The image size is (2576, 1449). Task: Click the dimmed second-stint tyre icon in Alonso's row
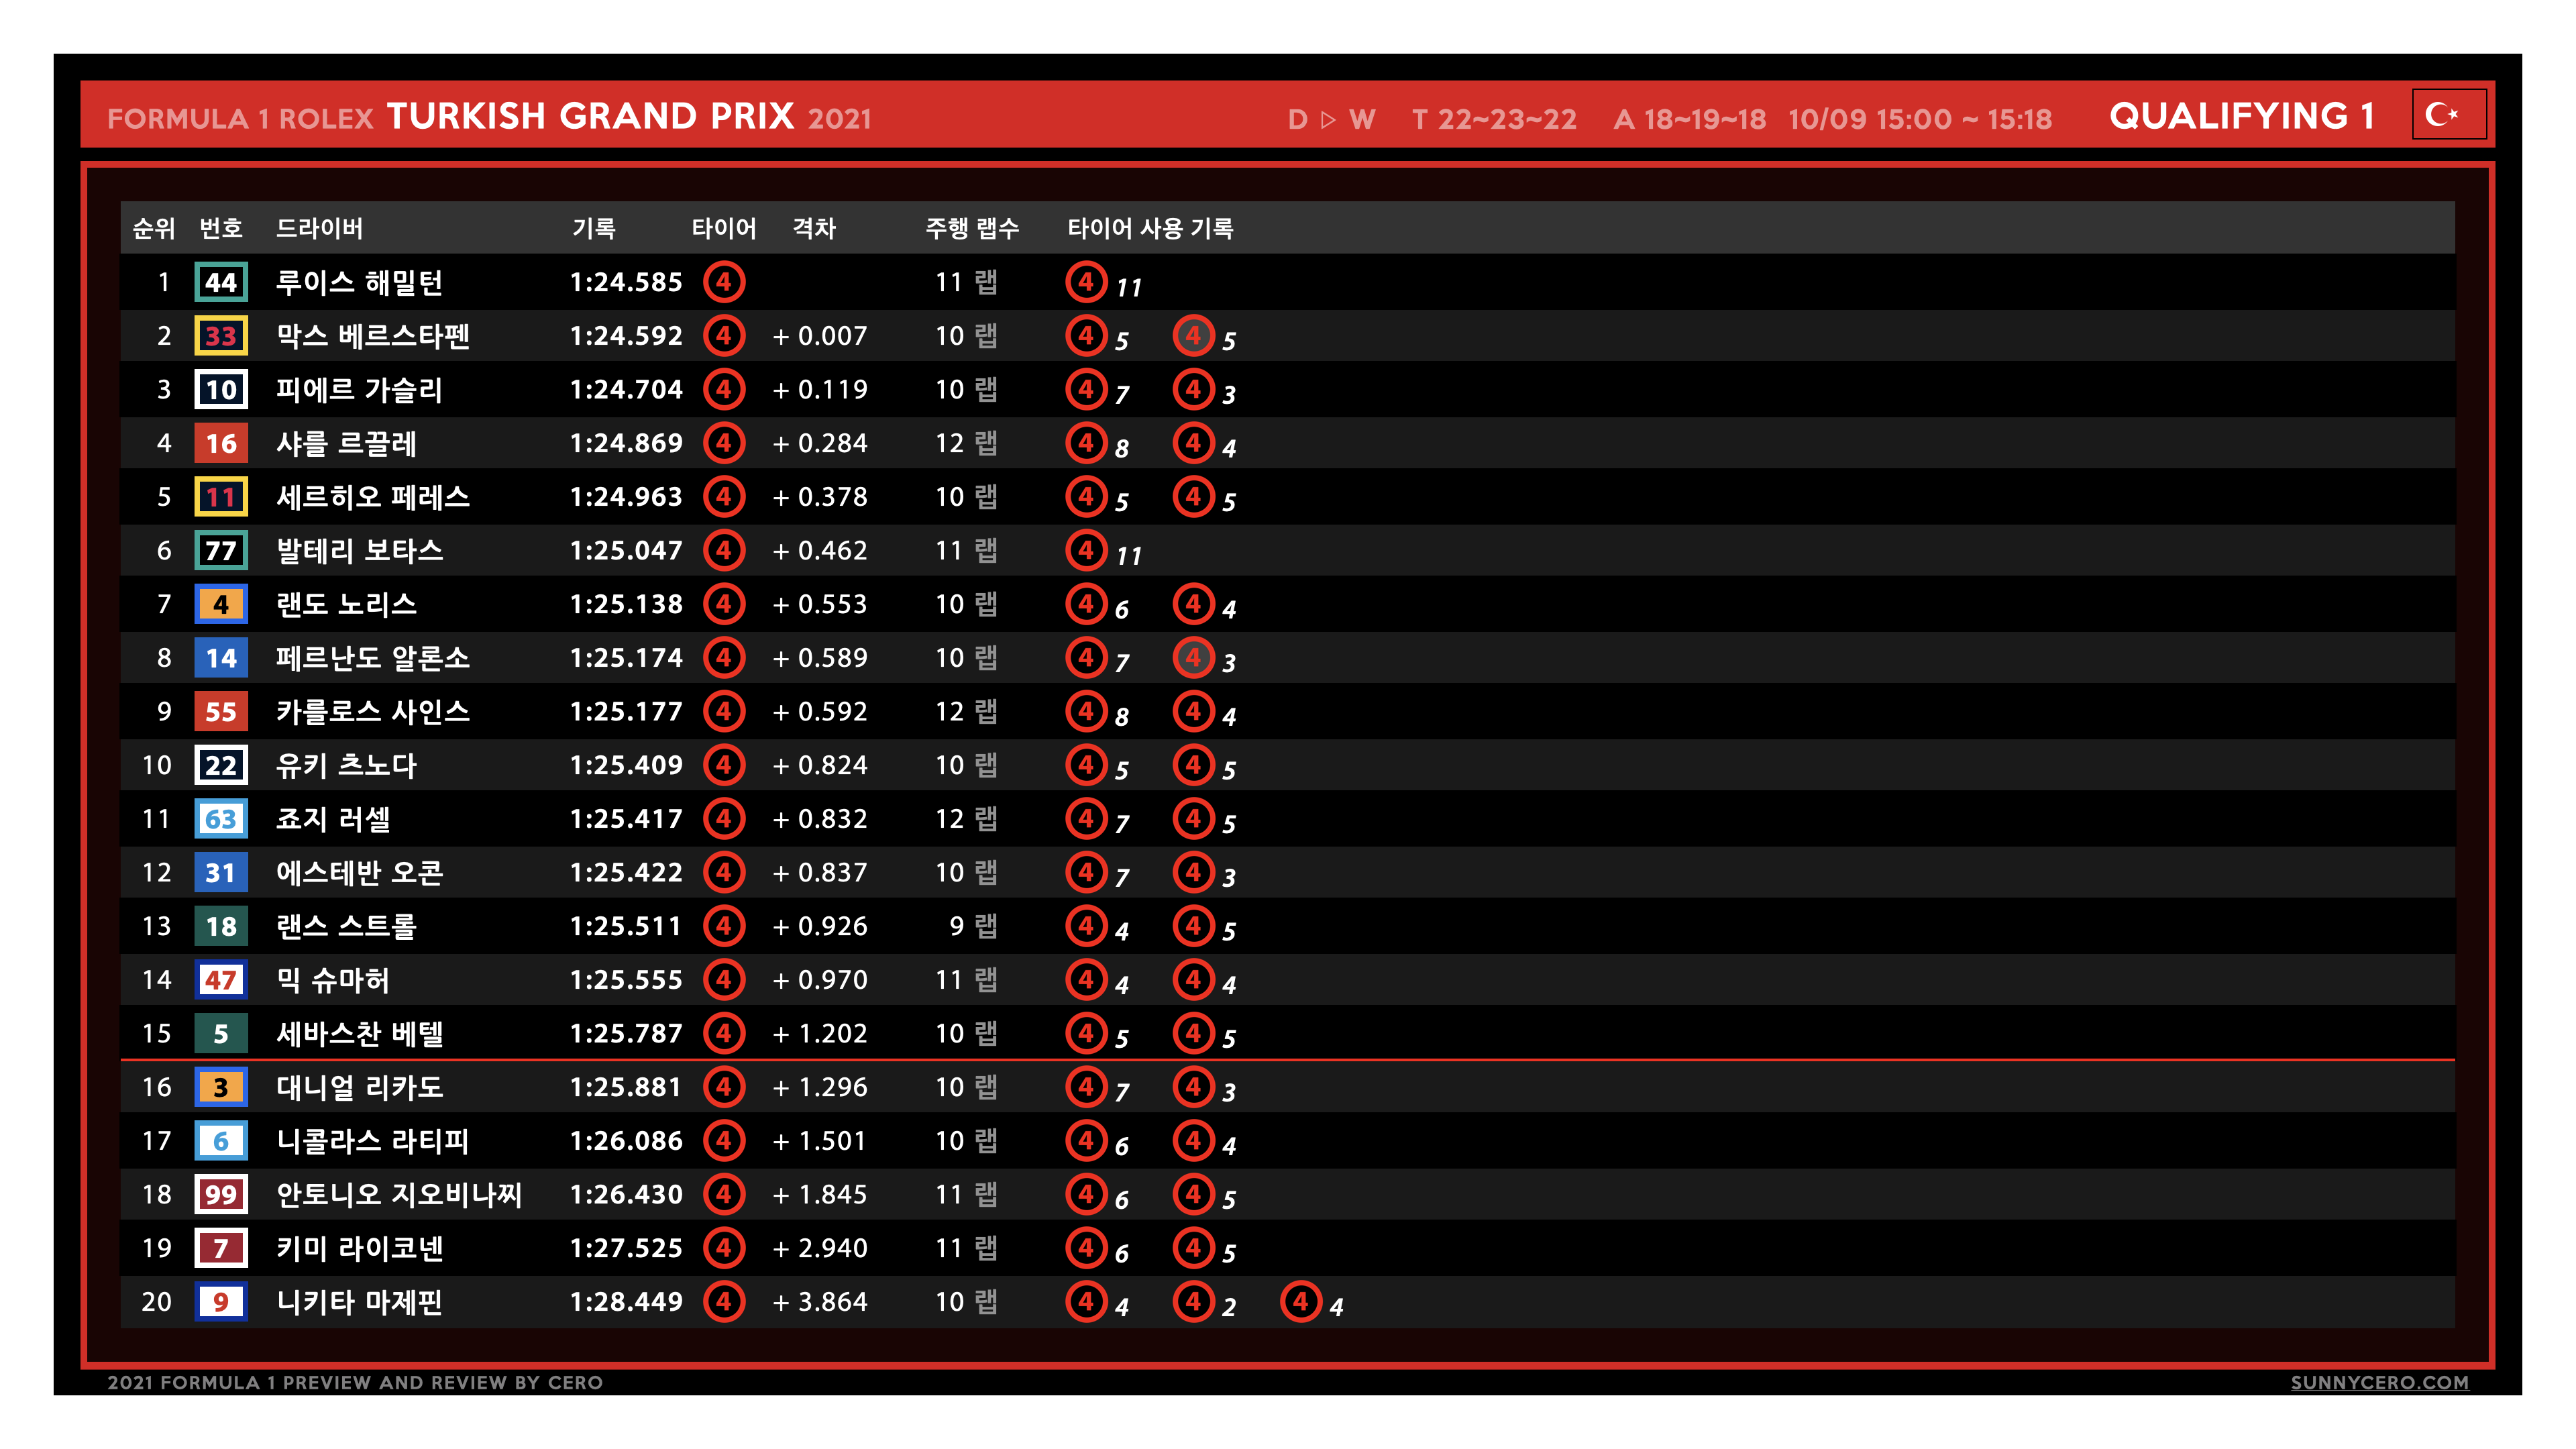coord(1193,658)
